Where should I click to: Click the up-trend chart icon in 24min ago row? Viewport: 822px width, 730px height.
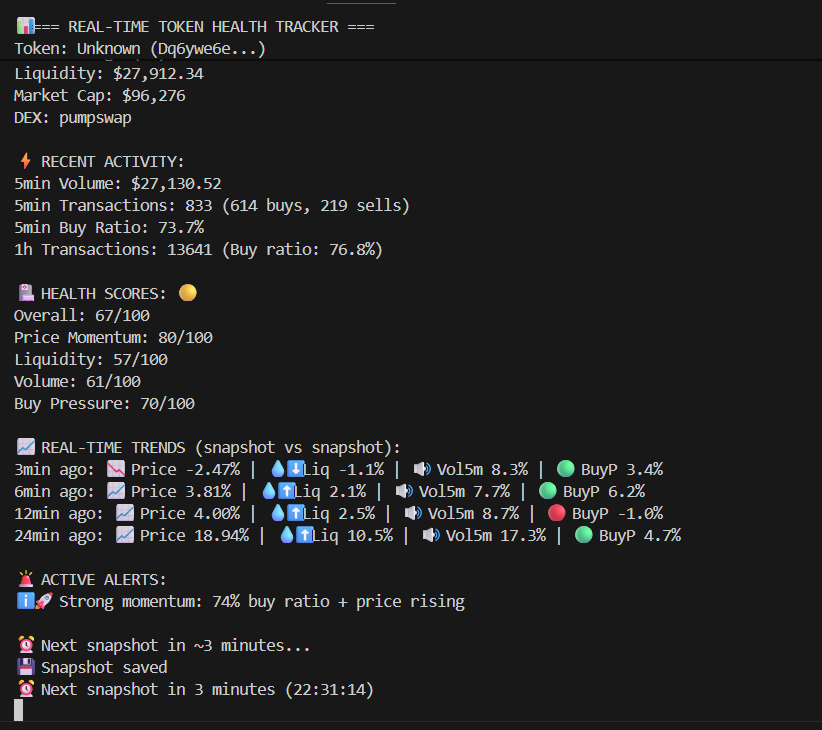click(x=124, y=535)
